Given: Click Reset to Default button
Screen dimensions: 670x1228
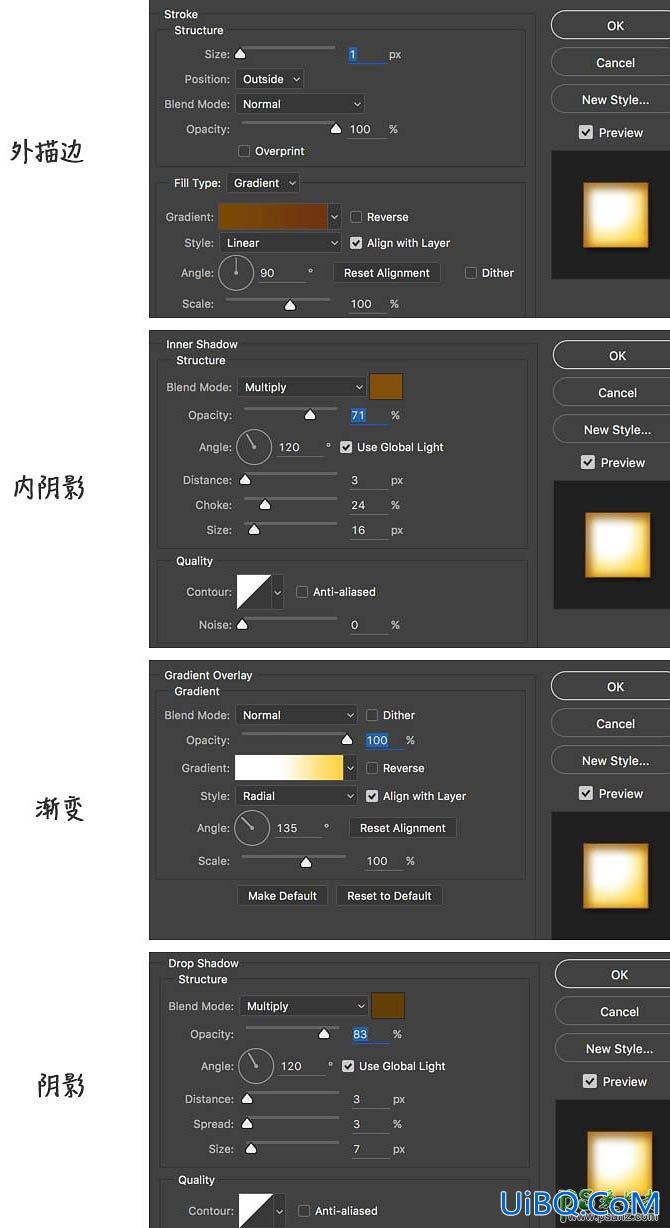Looking at the screenshot, I should click(x=389, y=896).
